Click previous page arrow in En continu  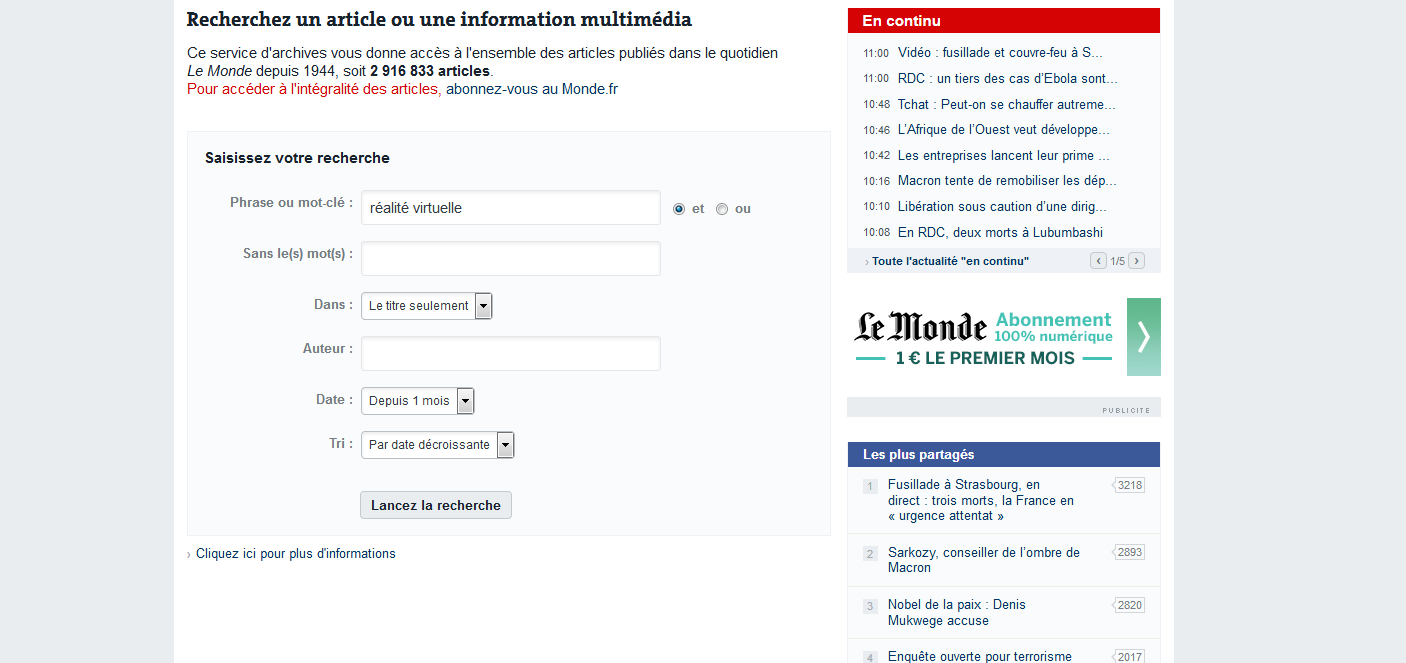tap(1098, 261)
